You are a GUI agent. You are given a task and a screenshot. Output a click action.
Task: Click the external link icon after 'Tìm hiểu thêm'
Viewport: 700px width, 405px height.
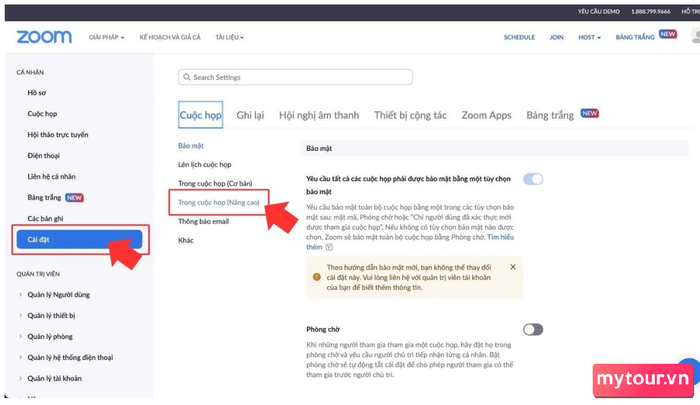[x=329, y=247]
